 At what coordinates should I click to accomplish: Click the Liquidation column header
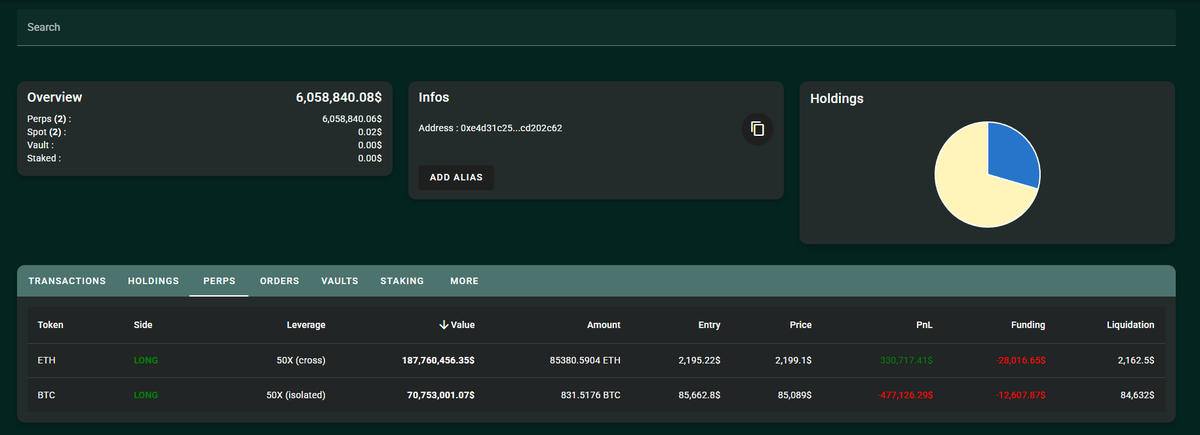(1131, 325)
